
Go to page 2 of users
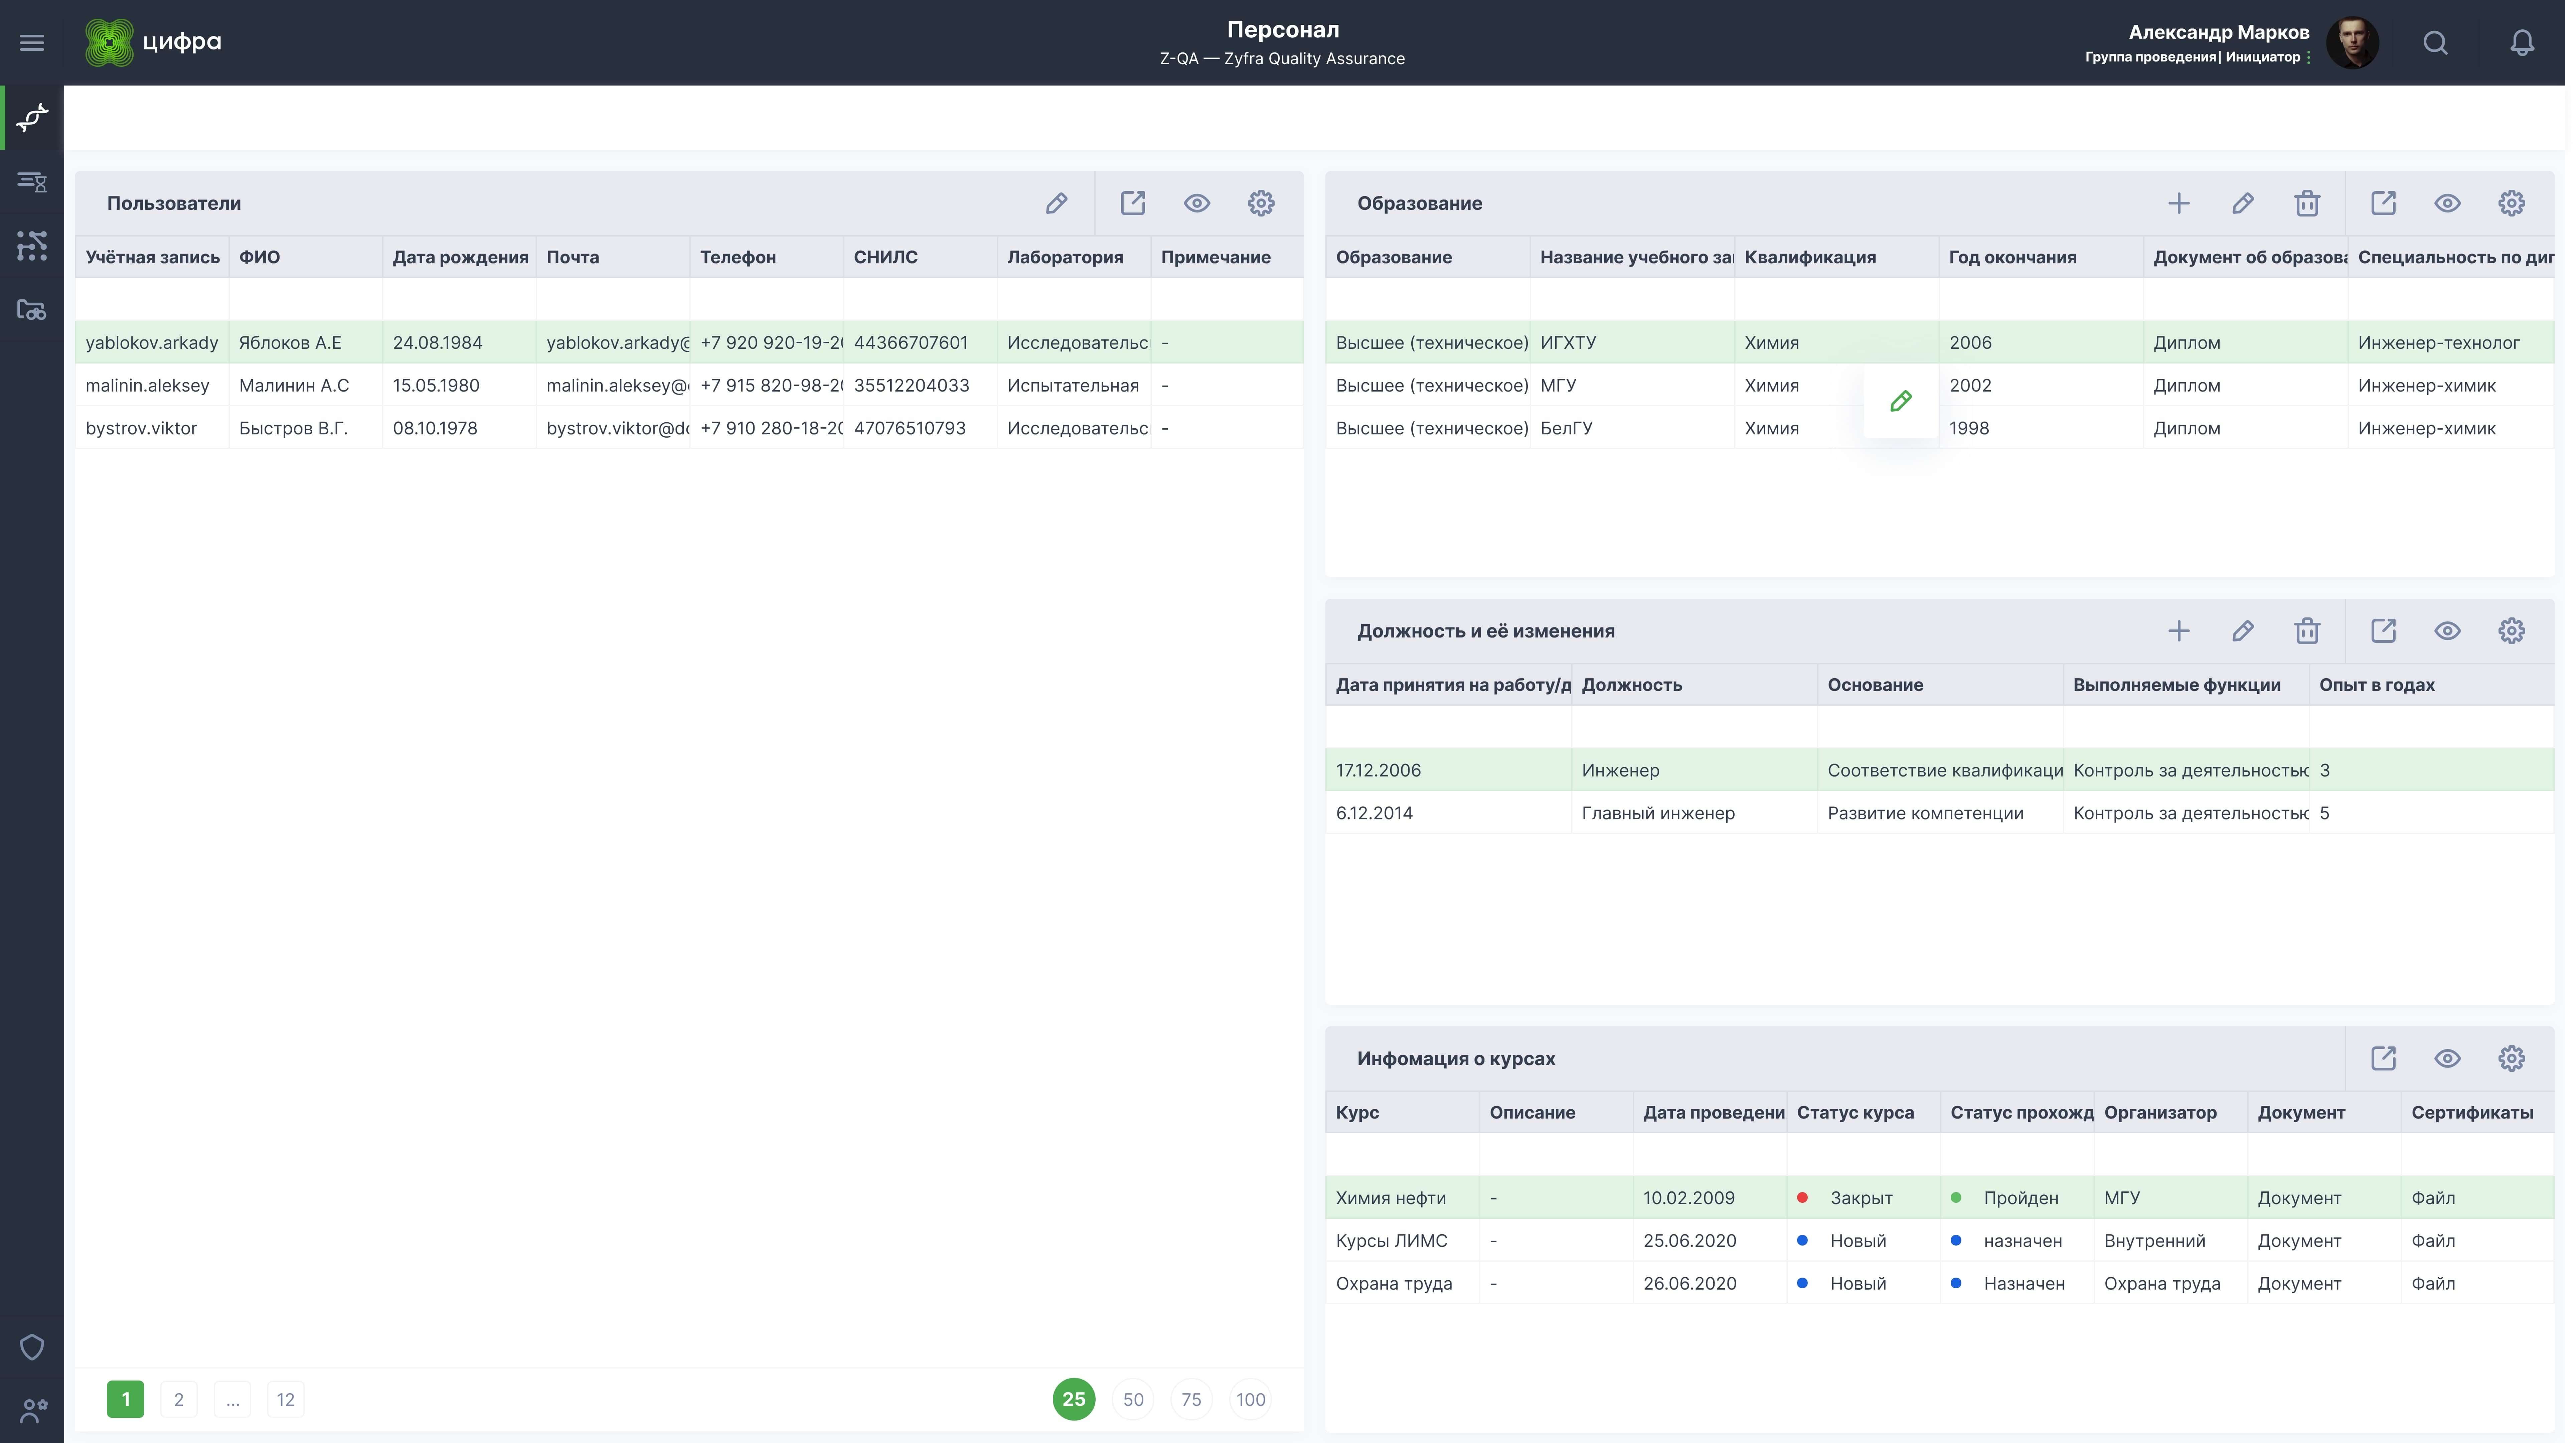179,1399
